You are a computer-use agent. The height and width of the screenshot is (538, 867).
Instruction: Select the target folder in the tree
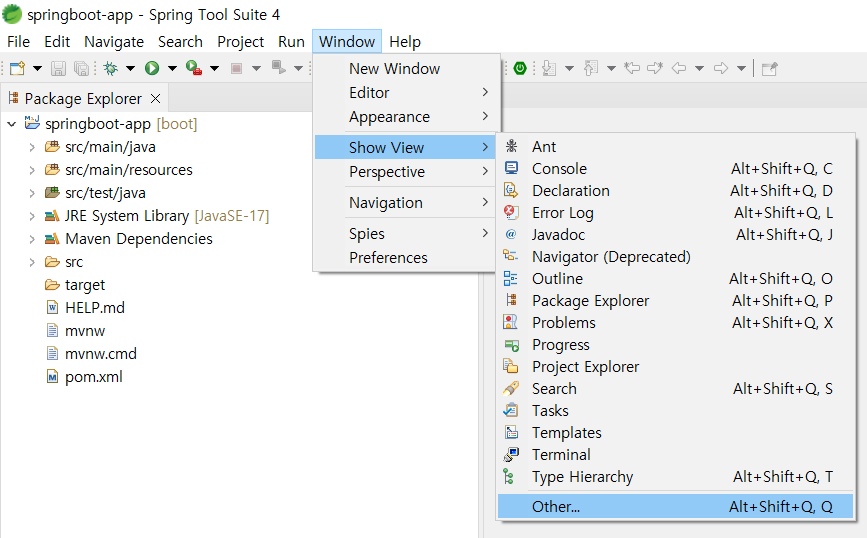(85, 285)
